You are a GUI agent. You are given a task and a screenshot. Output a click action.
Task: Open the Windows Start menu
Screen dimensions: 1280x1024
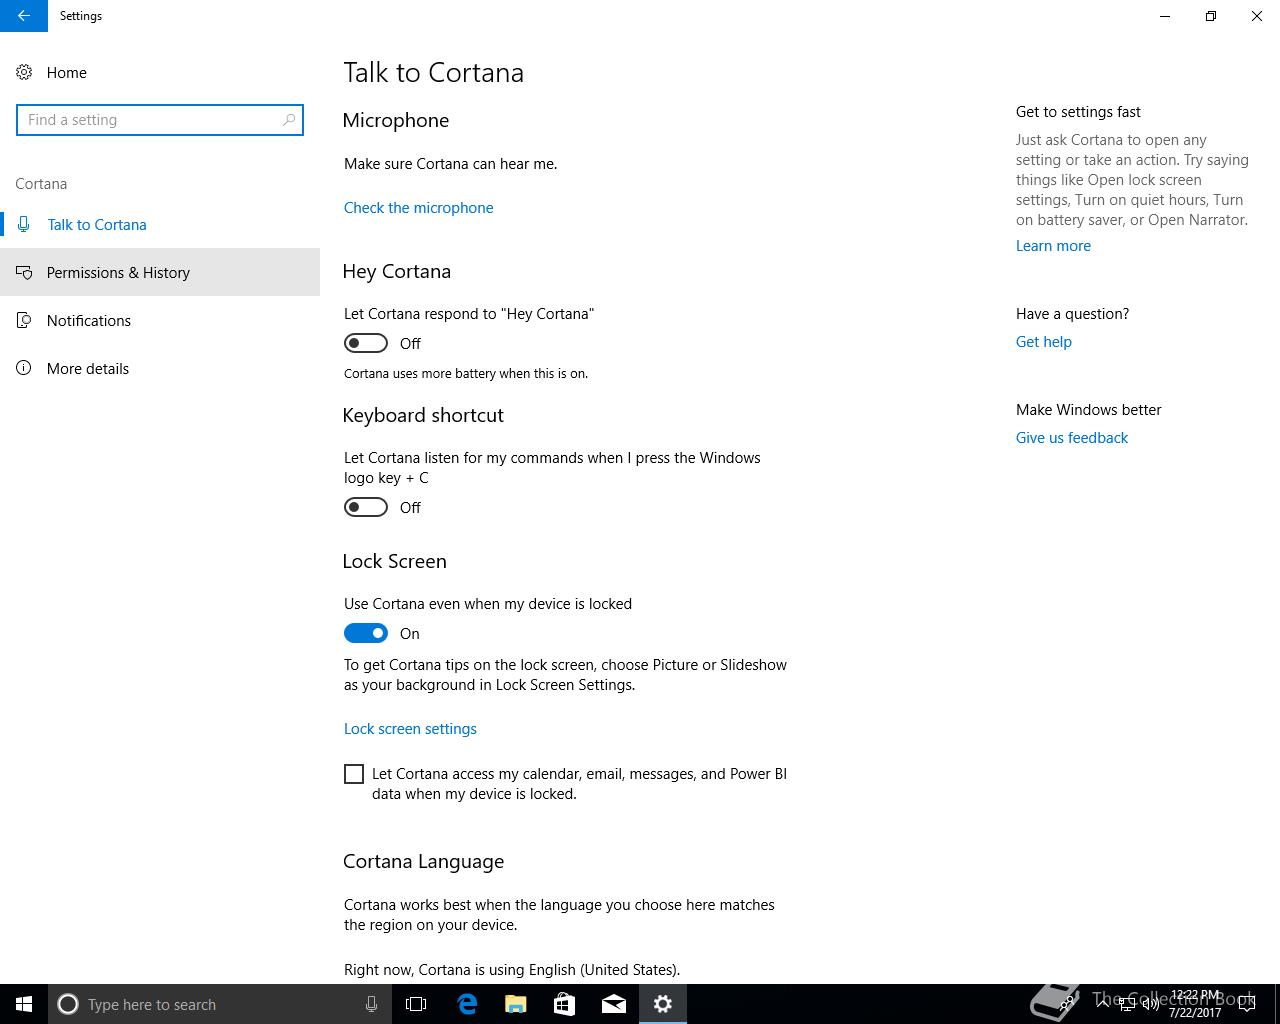(x=24, y=1004)
